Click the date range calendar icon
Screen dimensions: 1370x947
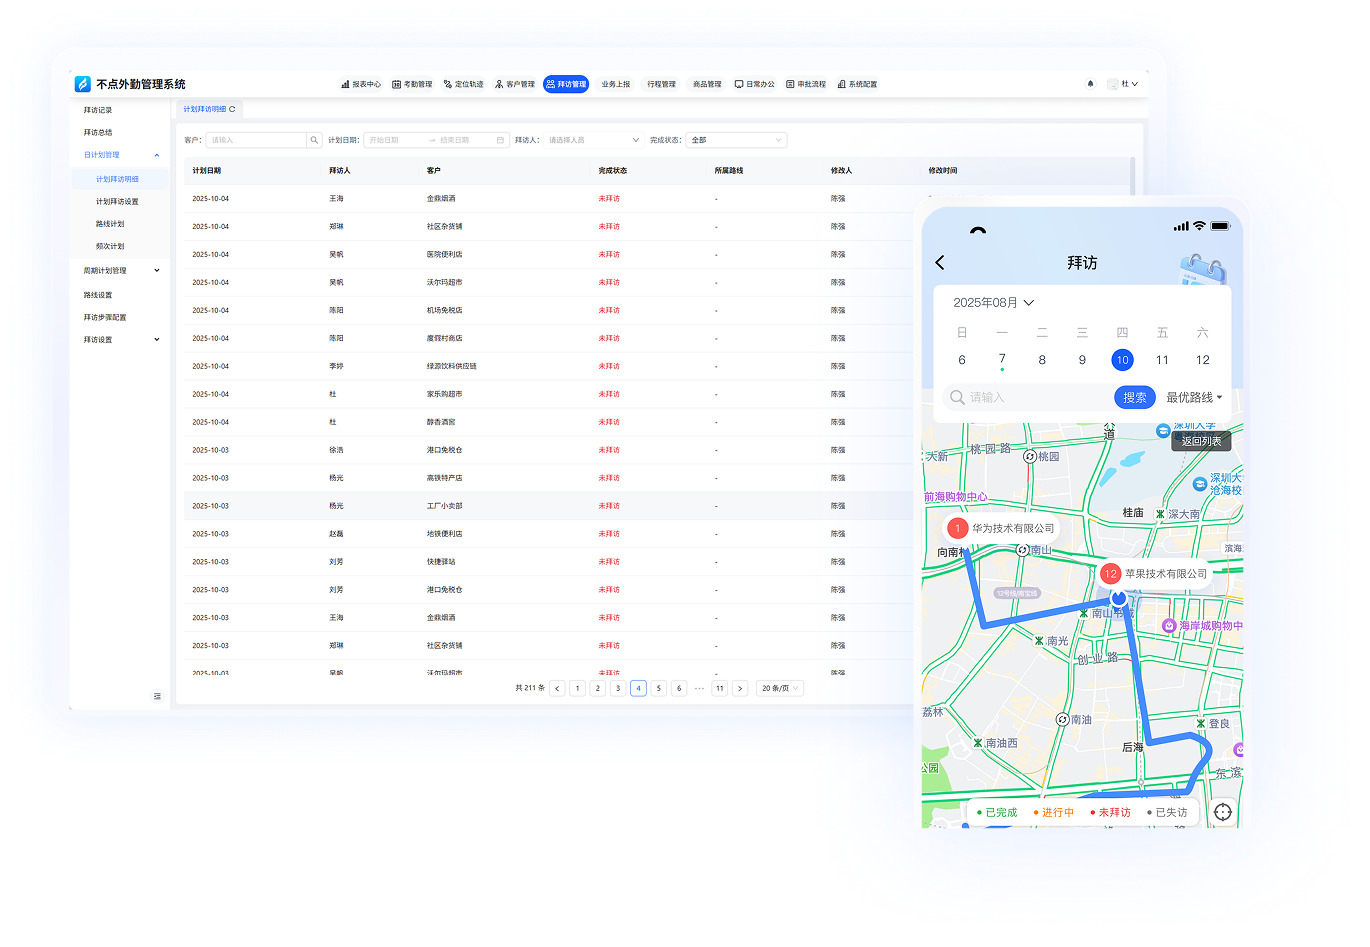(500, 140)
